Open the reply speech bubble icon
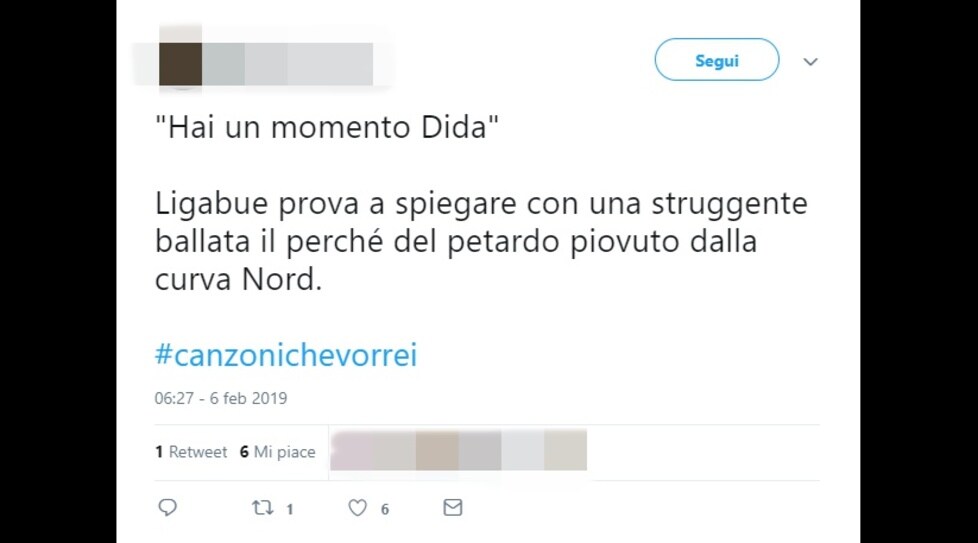This screenshot has height=543, width=978. point(167,507)
